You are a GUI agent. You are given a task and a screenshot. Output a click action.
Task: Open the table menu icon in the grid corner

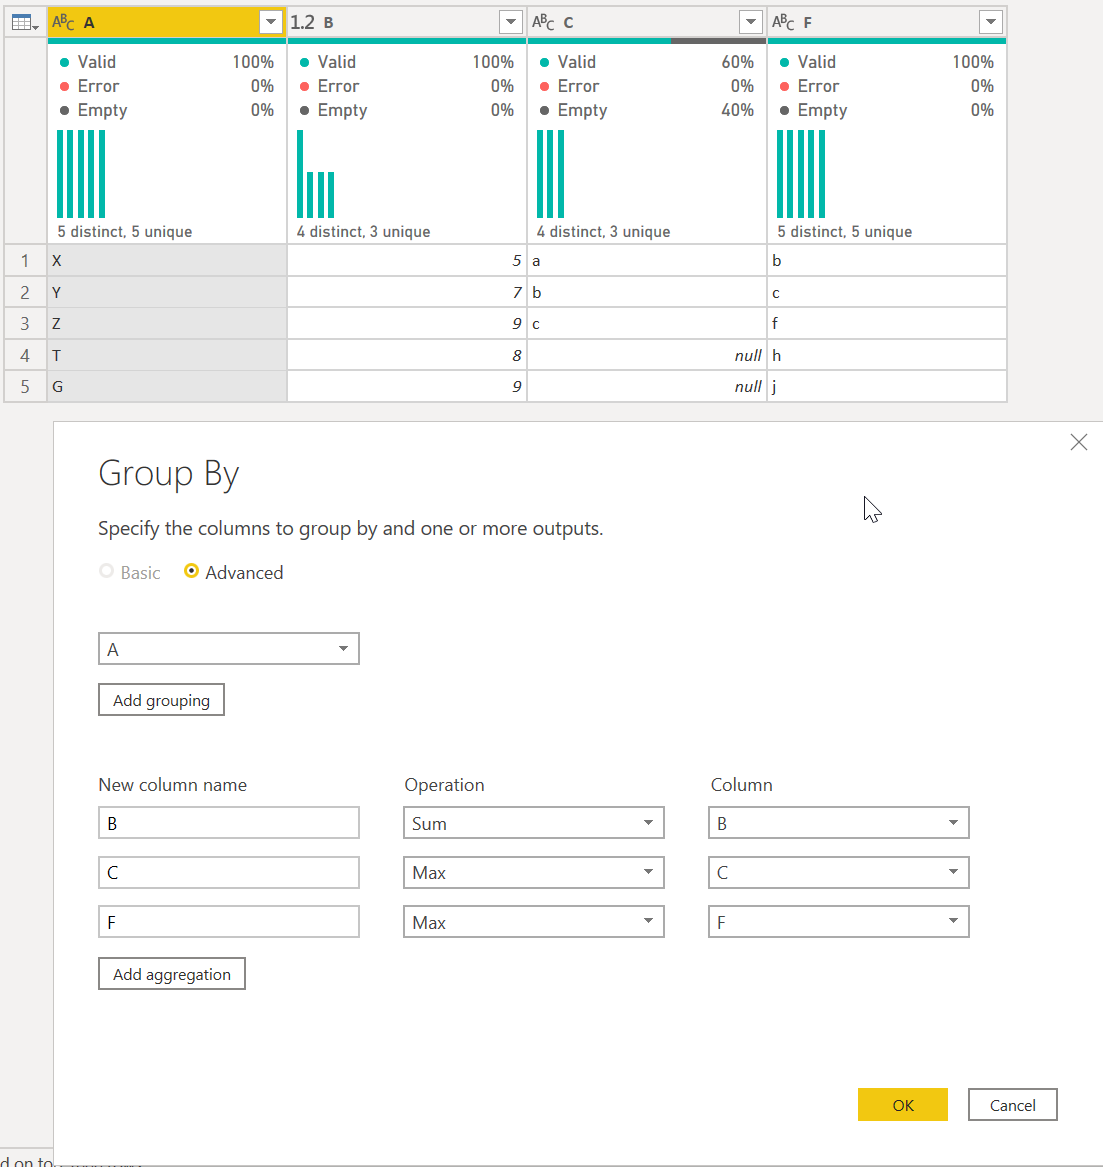[x=25, y=22]
